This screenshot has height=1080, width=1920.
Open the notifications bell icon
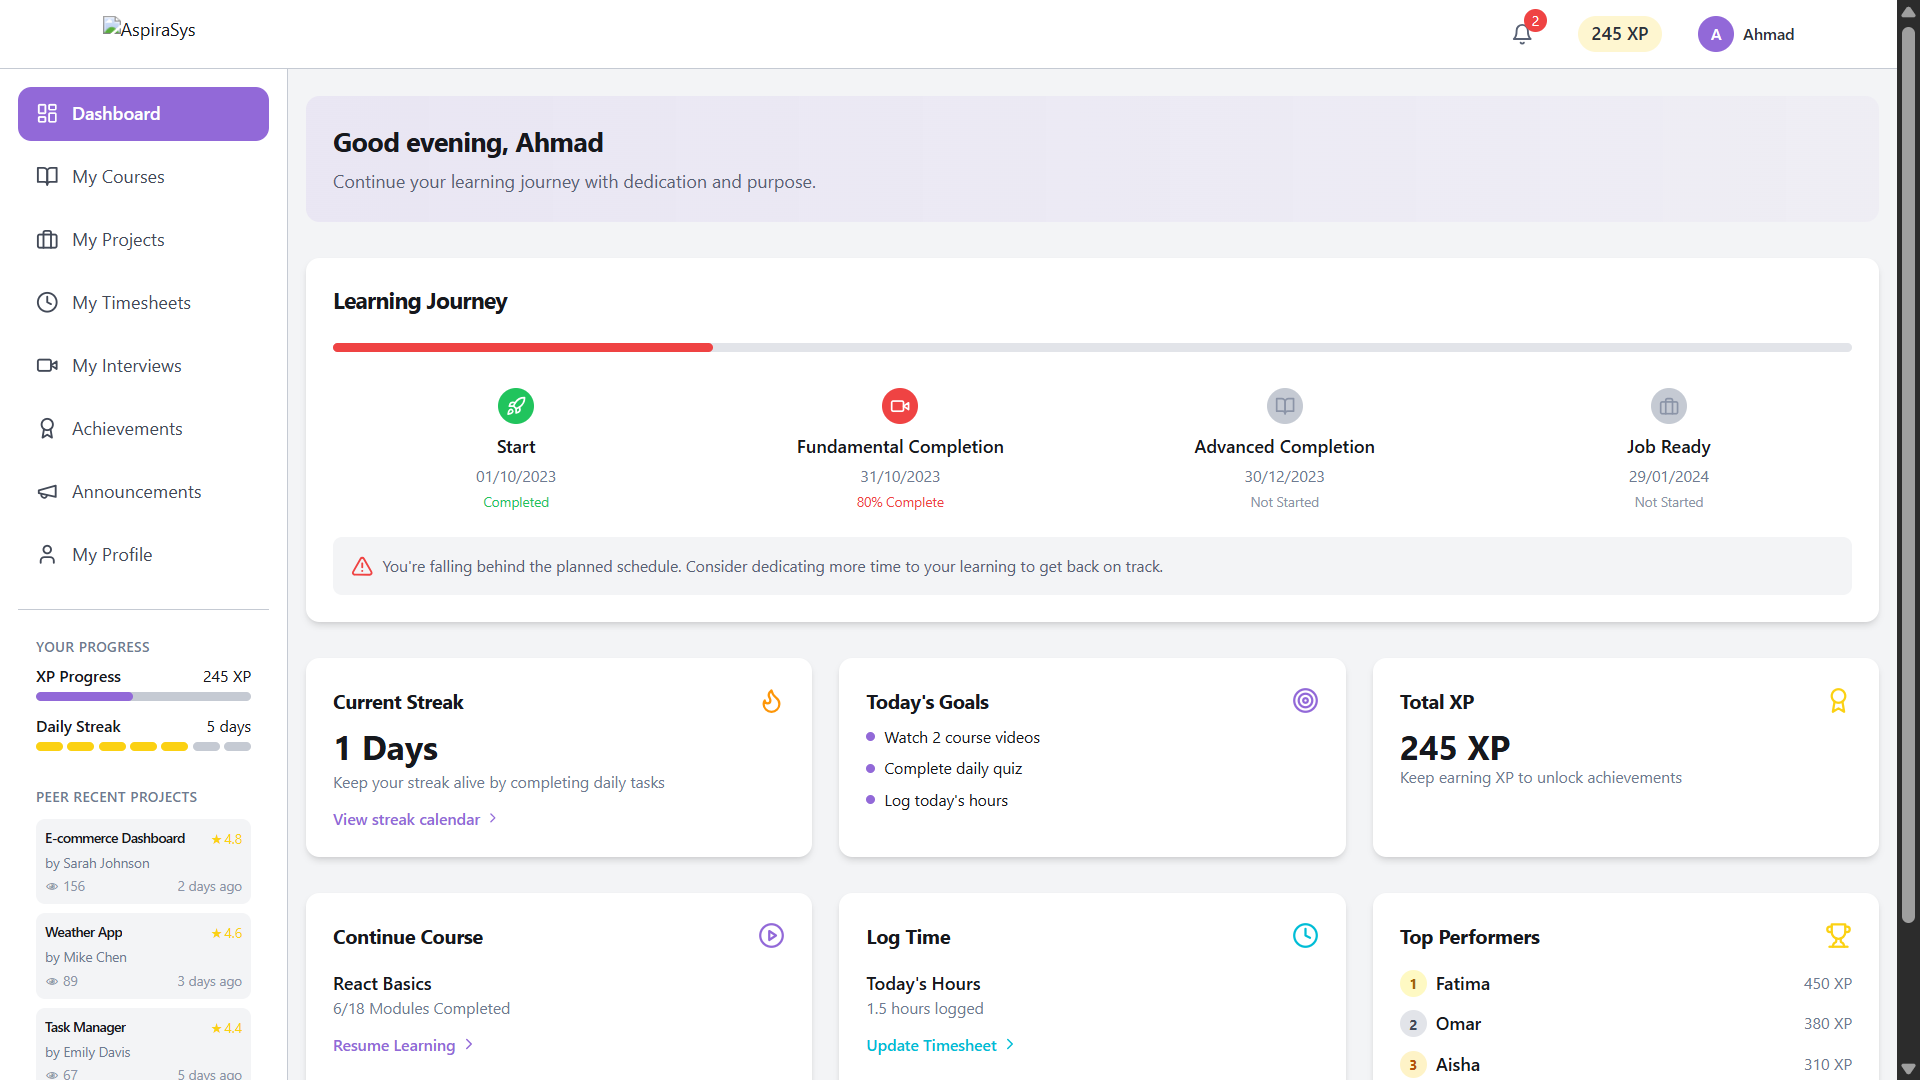[1522, 34]
